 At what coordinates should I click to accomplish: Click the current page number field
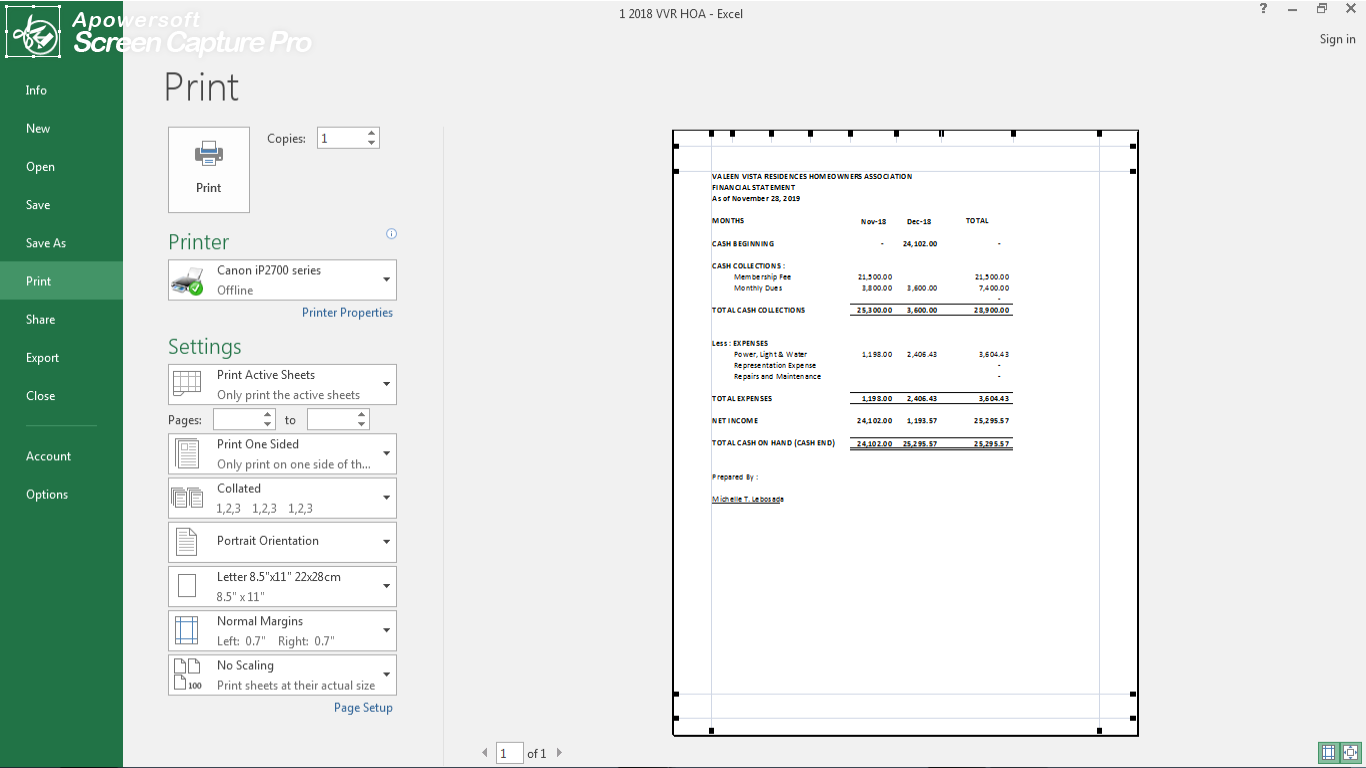pos(510,753)
